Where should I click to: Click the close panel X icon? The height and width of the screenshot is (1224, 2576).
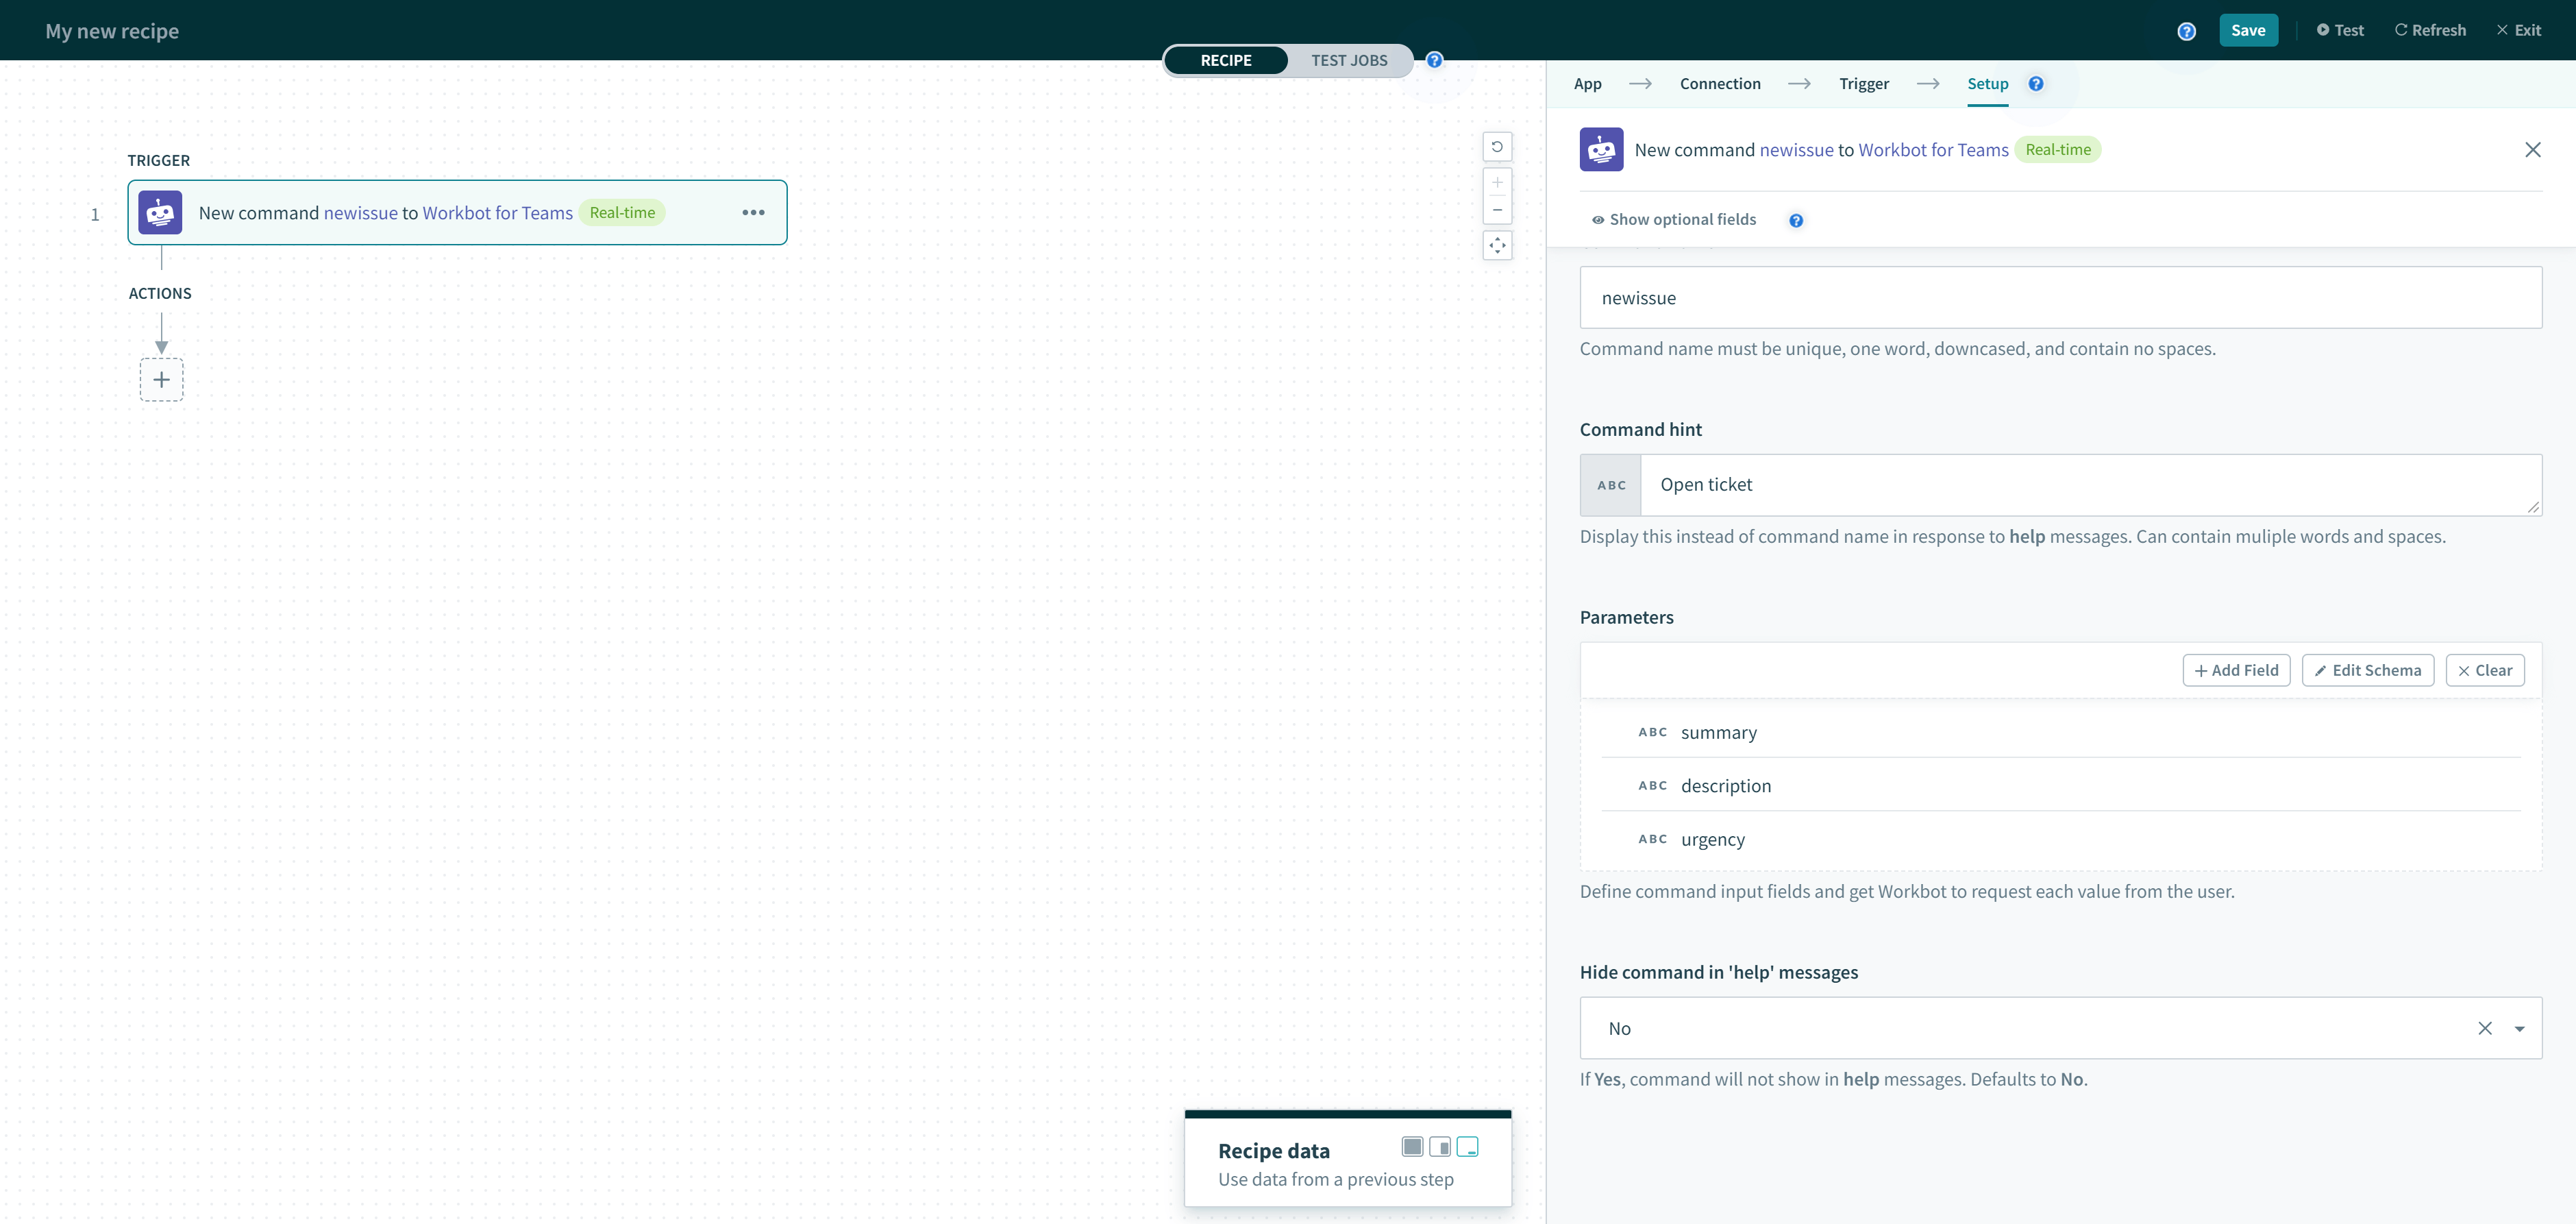click(2534, 149)
